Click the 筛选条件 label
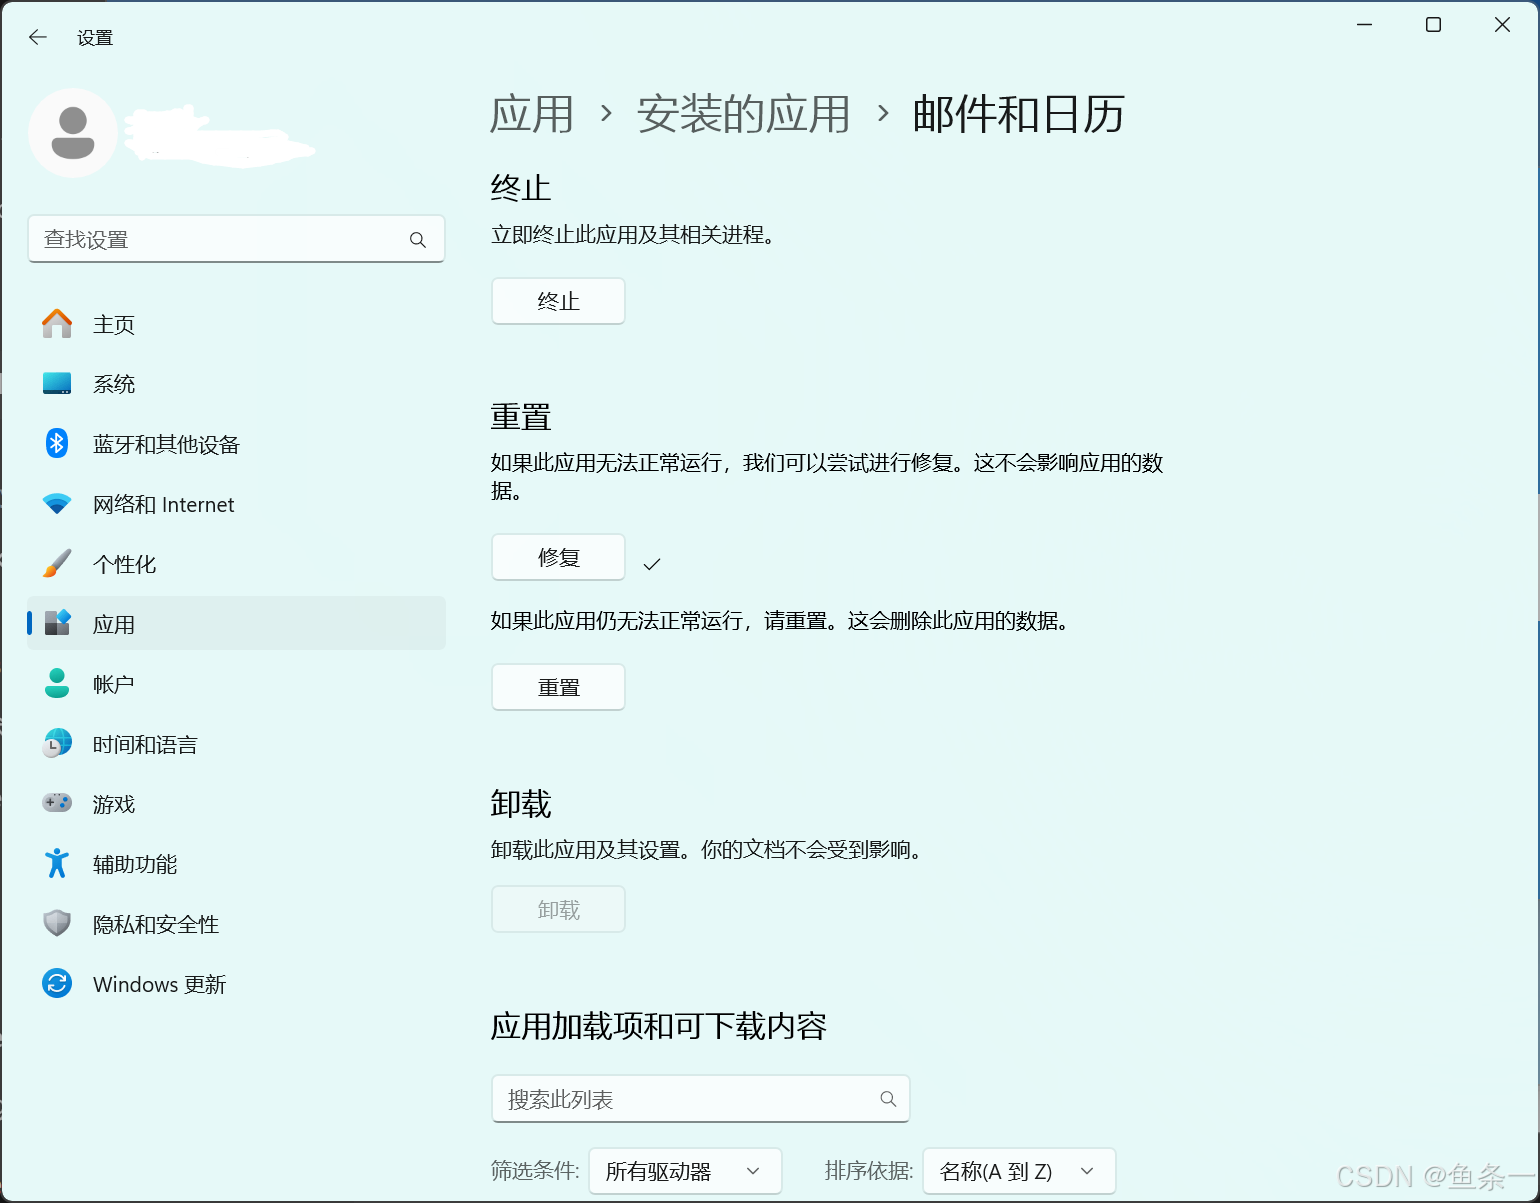Viewport: 1540px width, 1203px height. (x=535, y=1171)
